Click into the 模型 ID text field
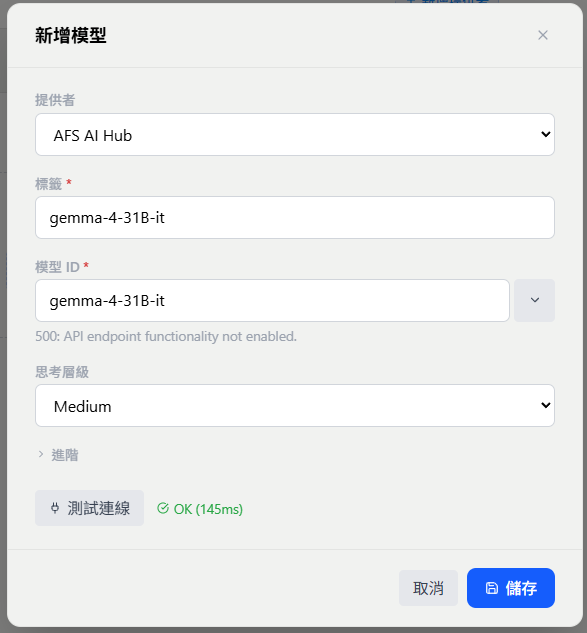The height and width of the screenshot is (633, 587). tap(272, 300)
